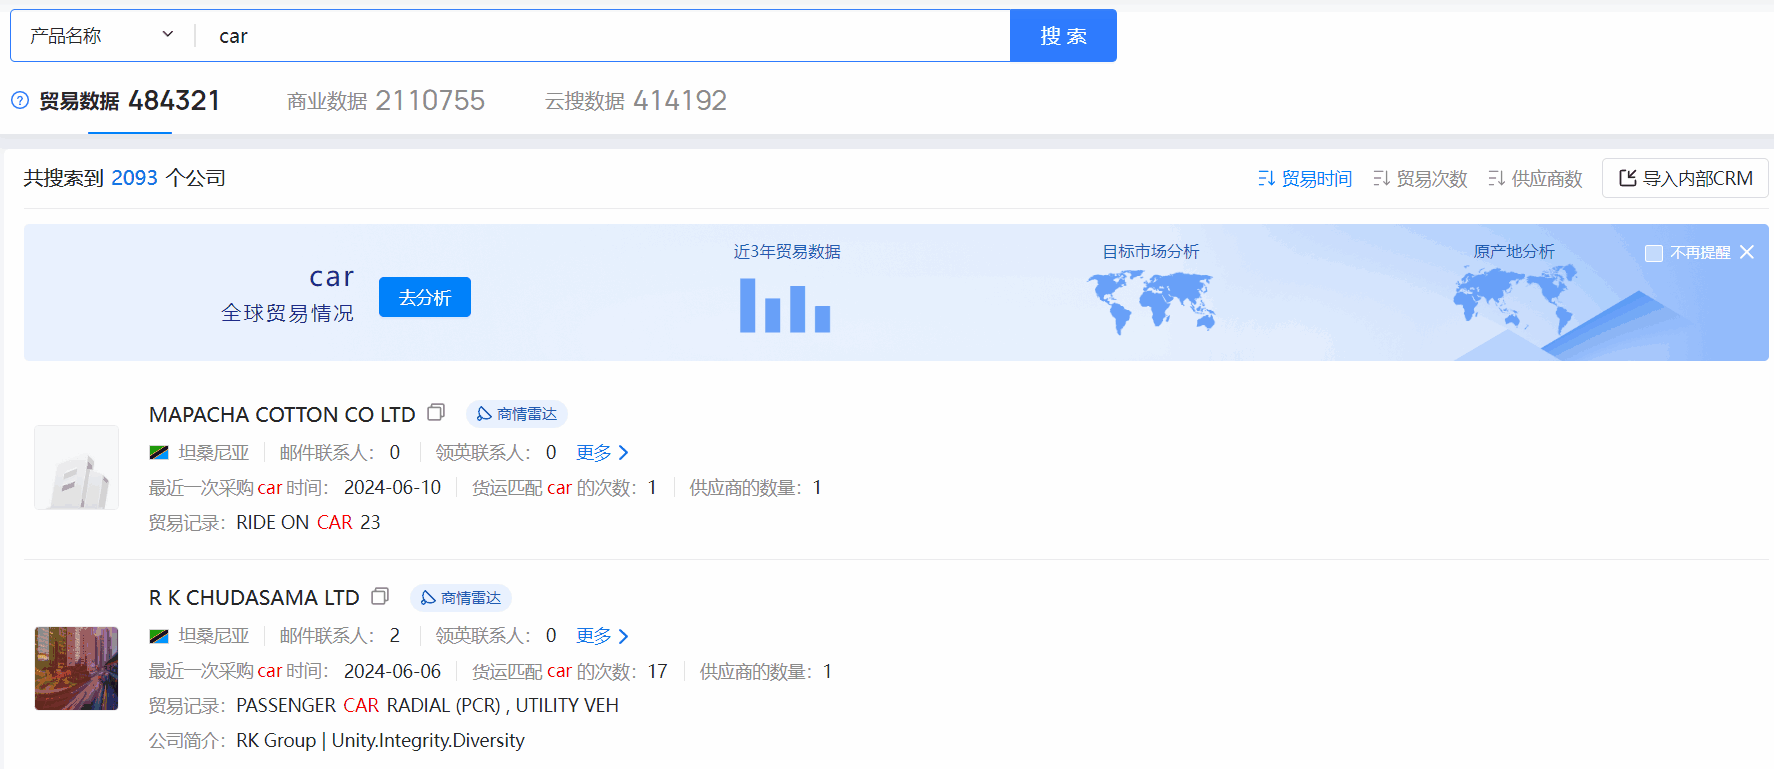Copy the R K CHUDASAMA LTD company name
Screen dimensions: 1774x769
click(x=380, y=597)
